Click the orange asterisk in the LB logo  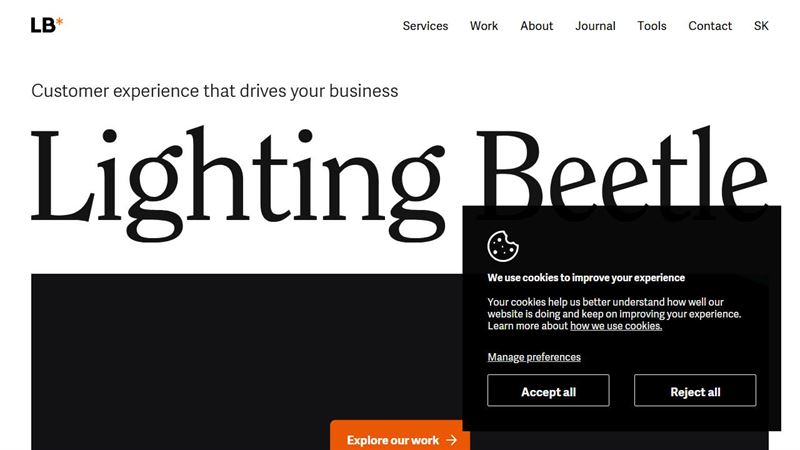[x=59, y=21]
